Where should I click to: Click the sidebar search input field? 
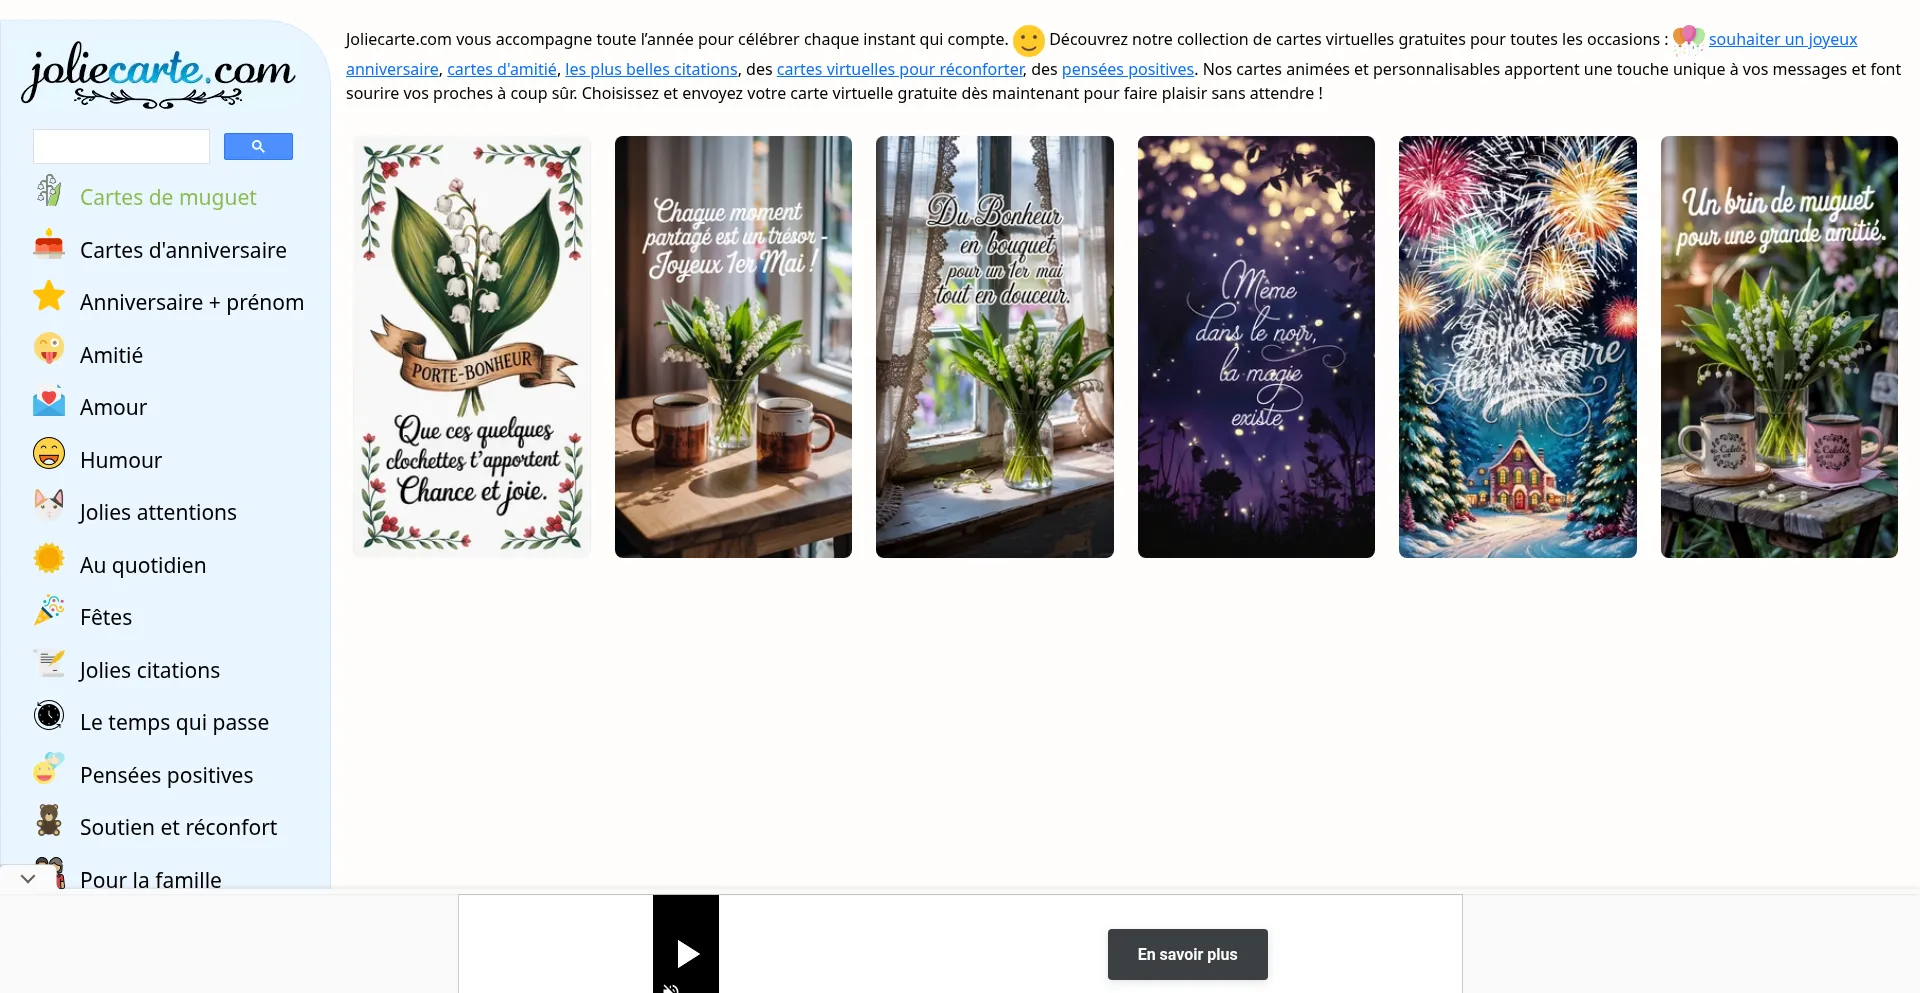[122, 146]
